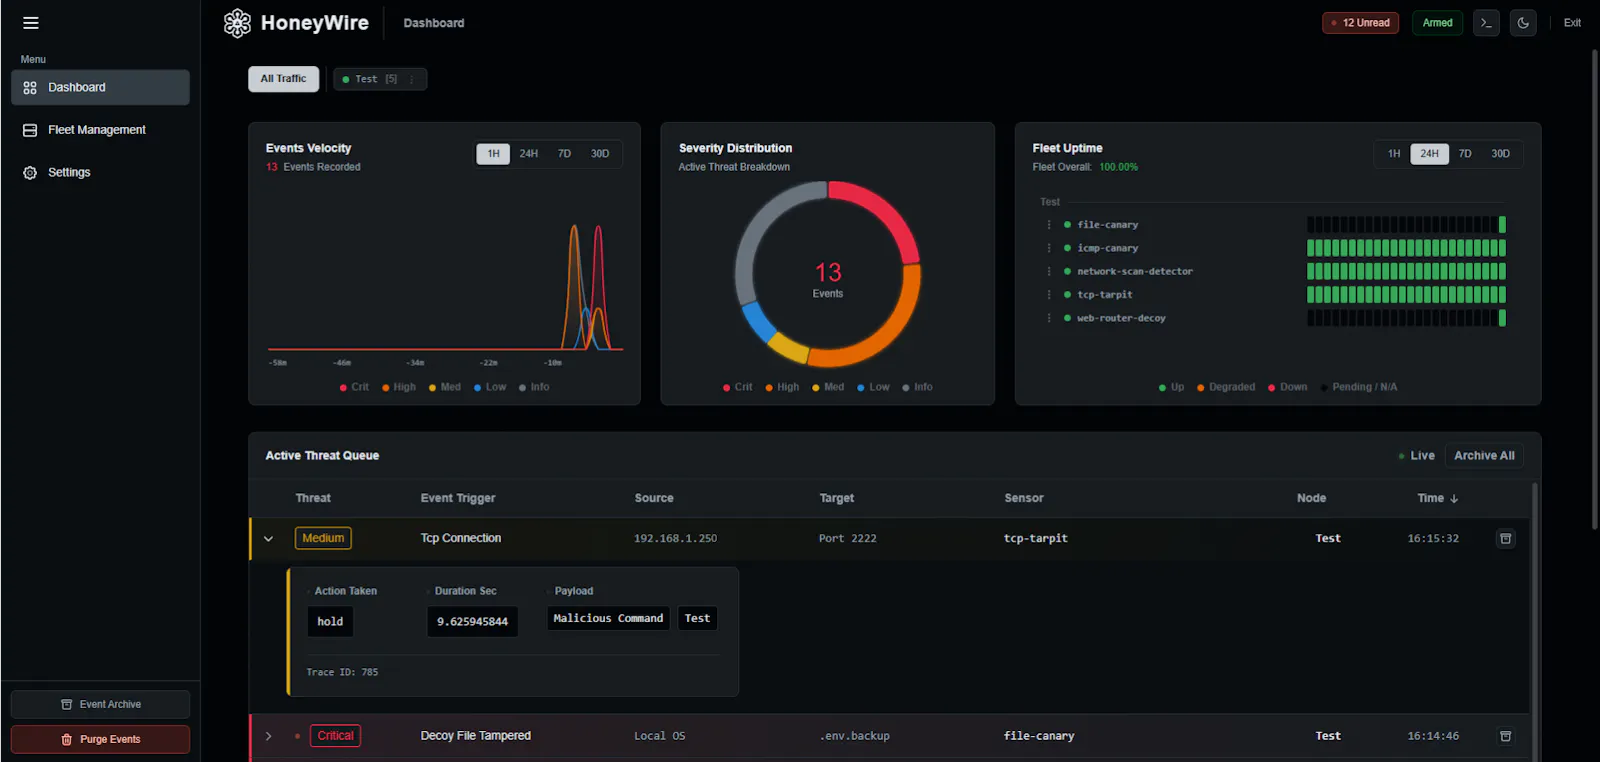The width and height of the screenshot is (1600, 762).
Task: Click the network-scan-detector sensor name
Action: pos(1135,271)
